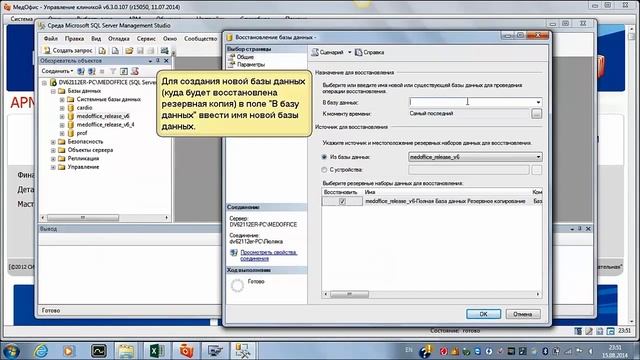Screen dimensions: 640x360
Task: Open the Отладка menu
Action: click(119, 38)
